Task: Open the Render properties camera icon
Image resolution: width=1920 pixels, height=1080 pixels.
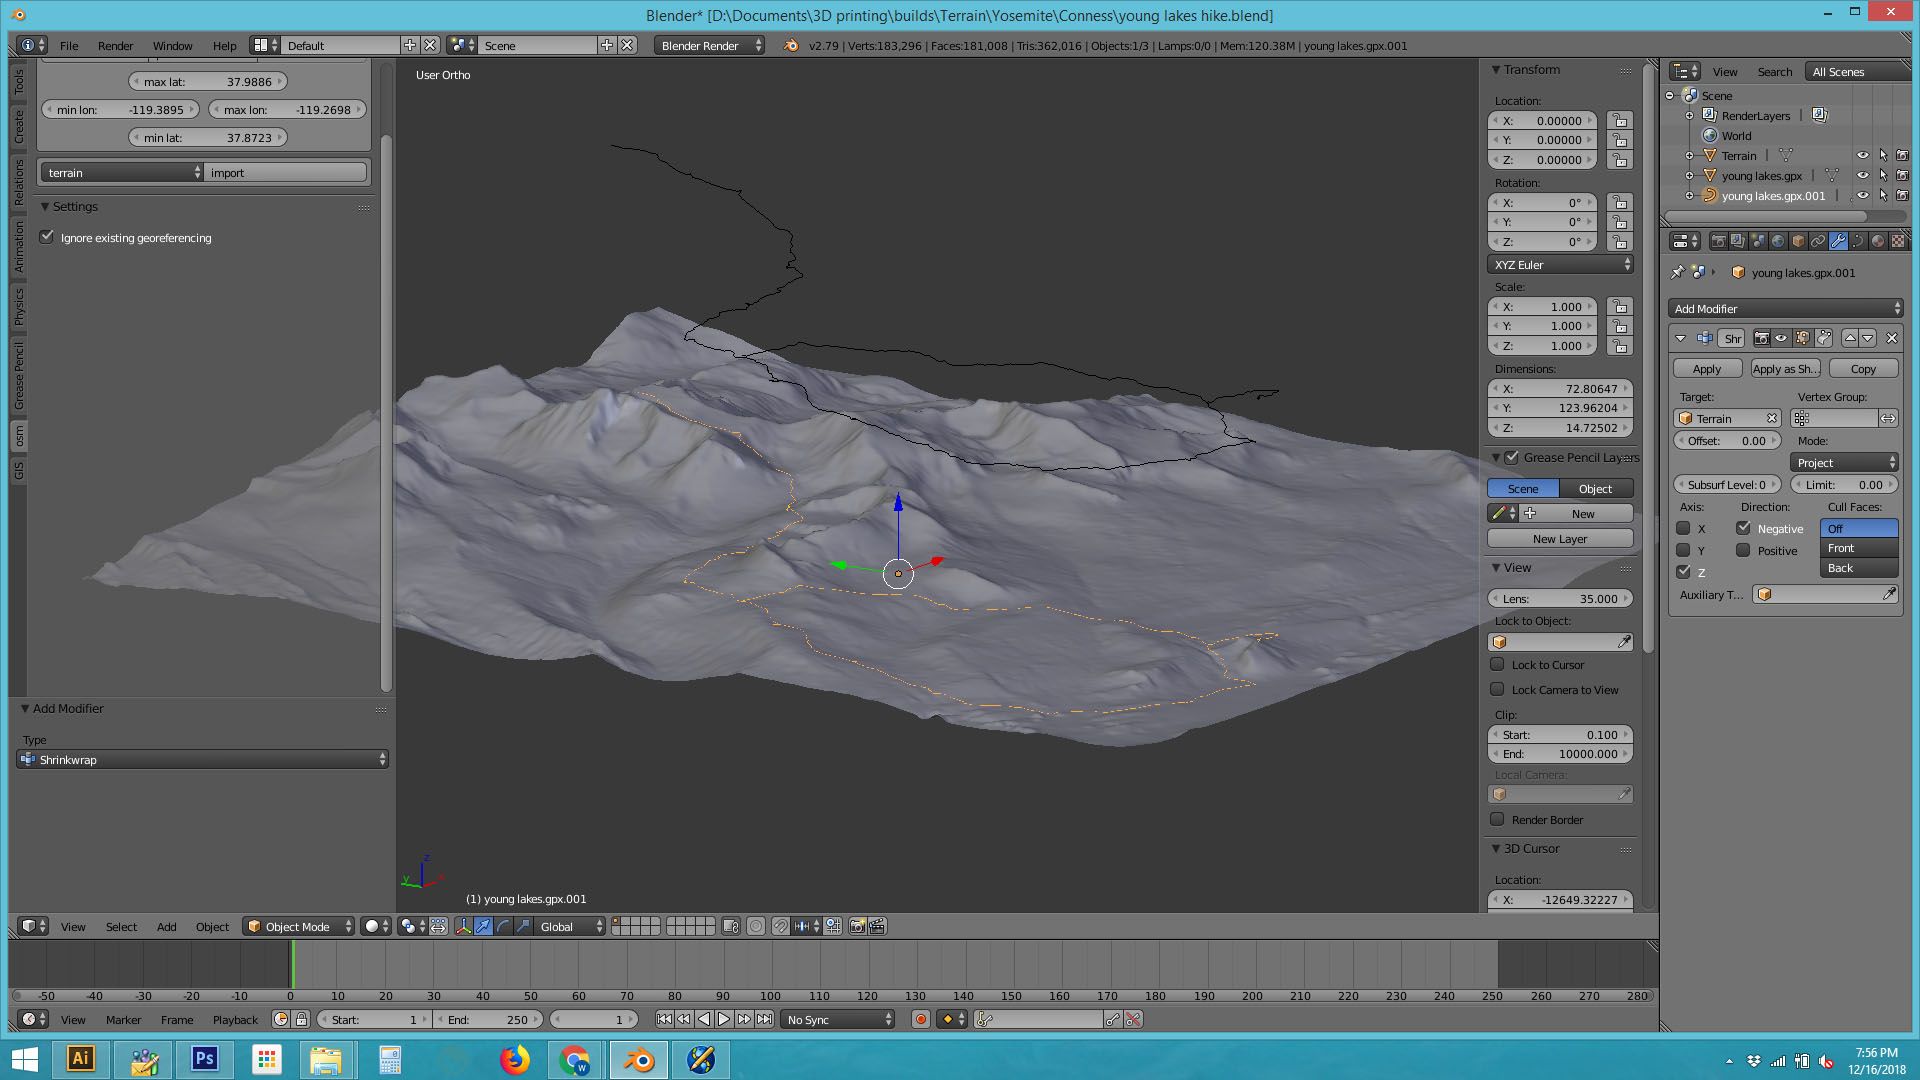Action: (1719, 241)
